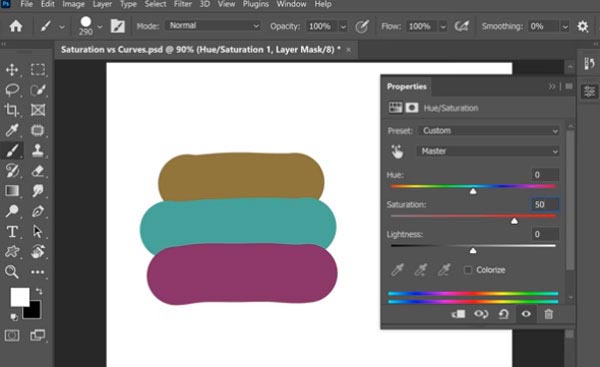Enable the Colorize checkbox
This screenshot has height=367, width=600.
coord(468,270)
